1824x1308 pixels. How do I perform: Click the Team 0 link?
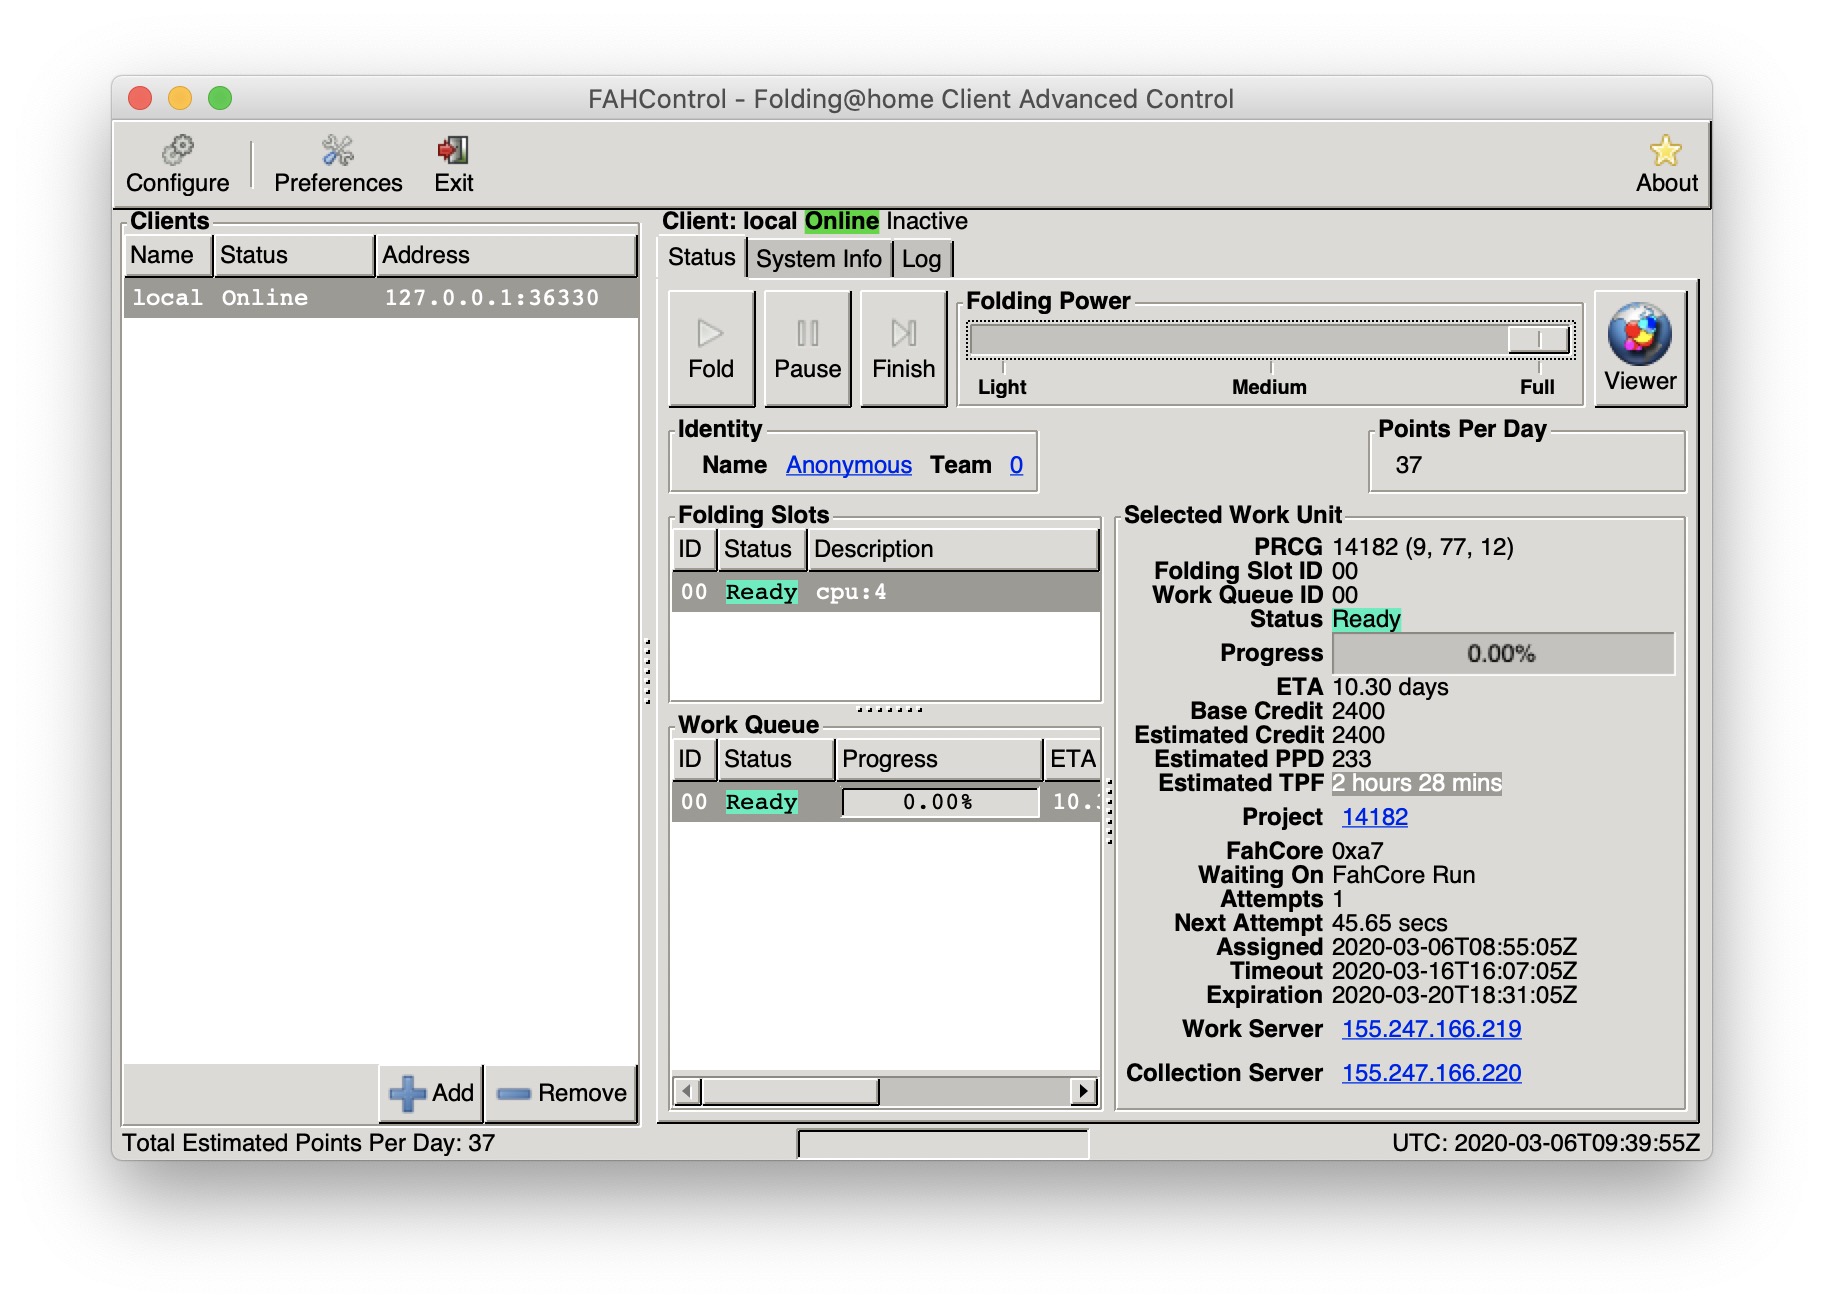click(1016, 465)
